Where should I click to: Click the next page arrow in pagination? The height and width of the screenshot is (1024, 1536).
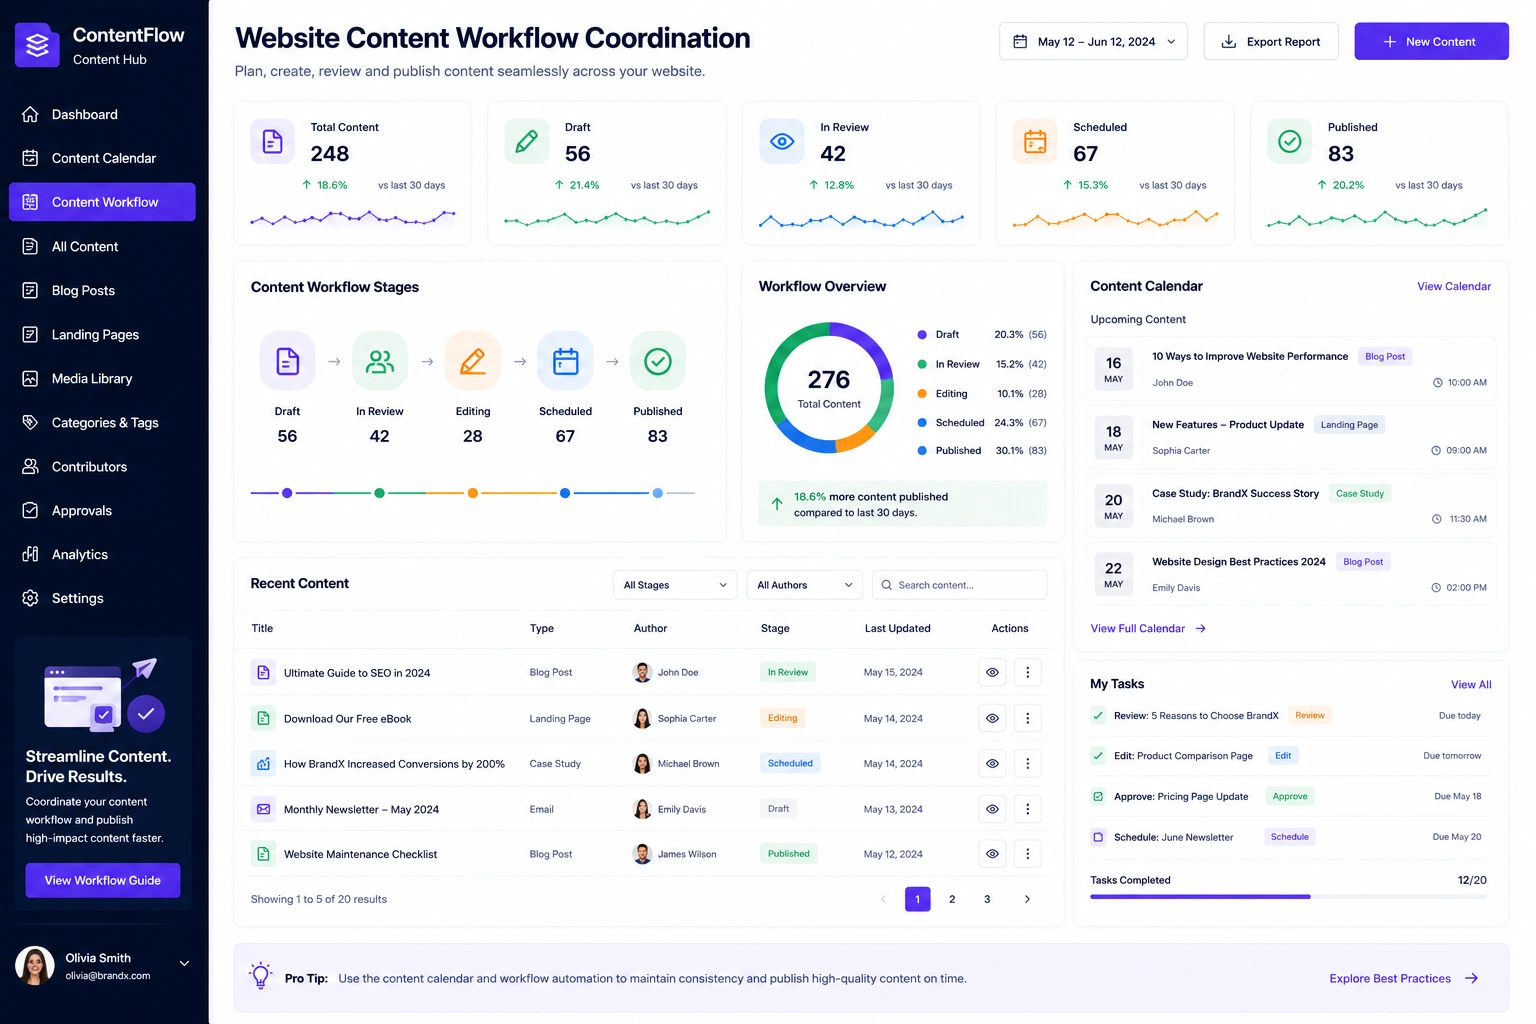pos(1027,899)
